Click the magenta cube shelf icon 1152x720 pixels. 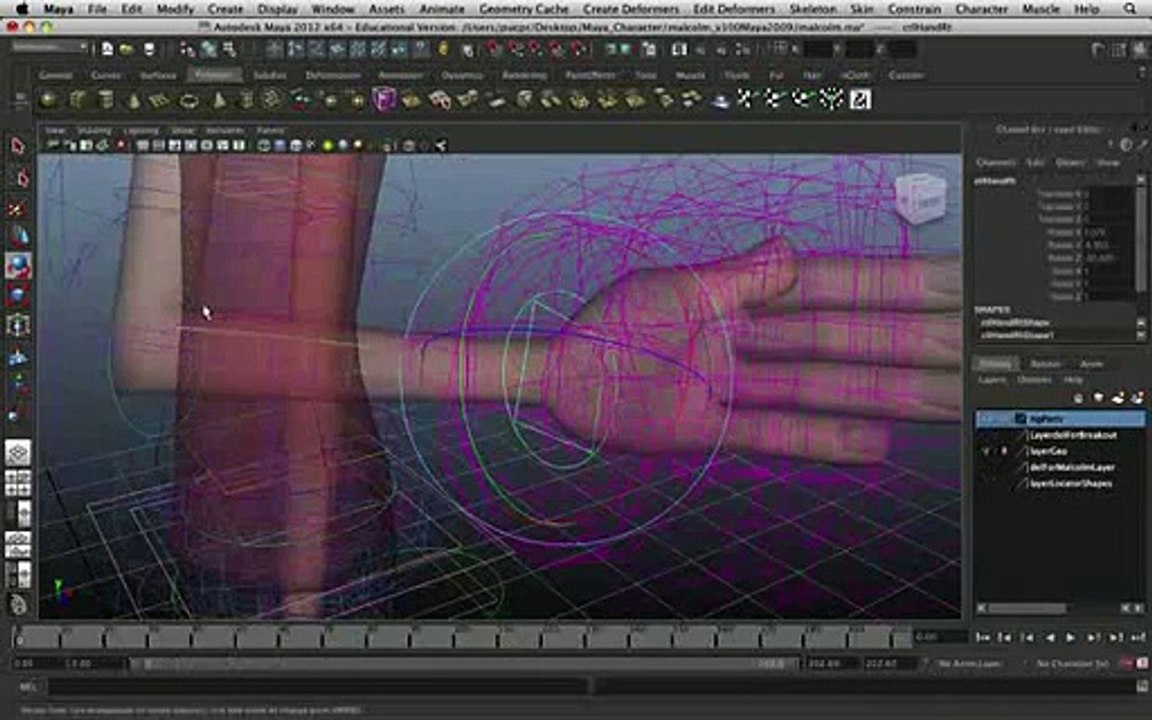(x=384, y=98)
